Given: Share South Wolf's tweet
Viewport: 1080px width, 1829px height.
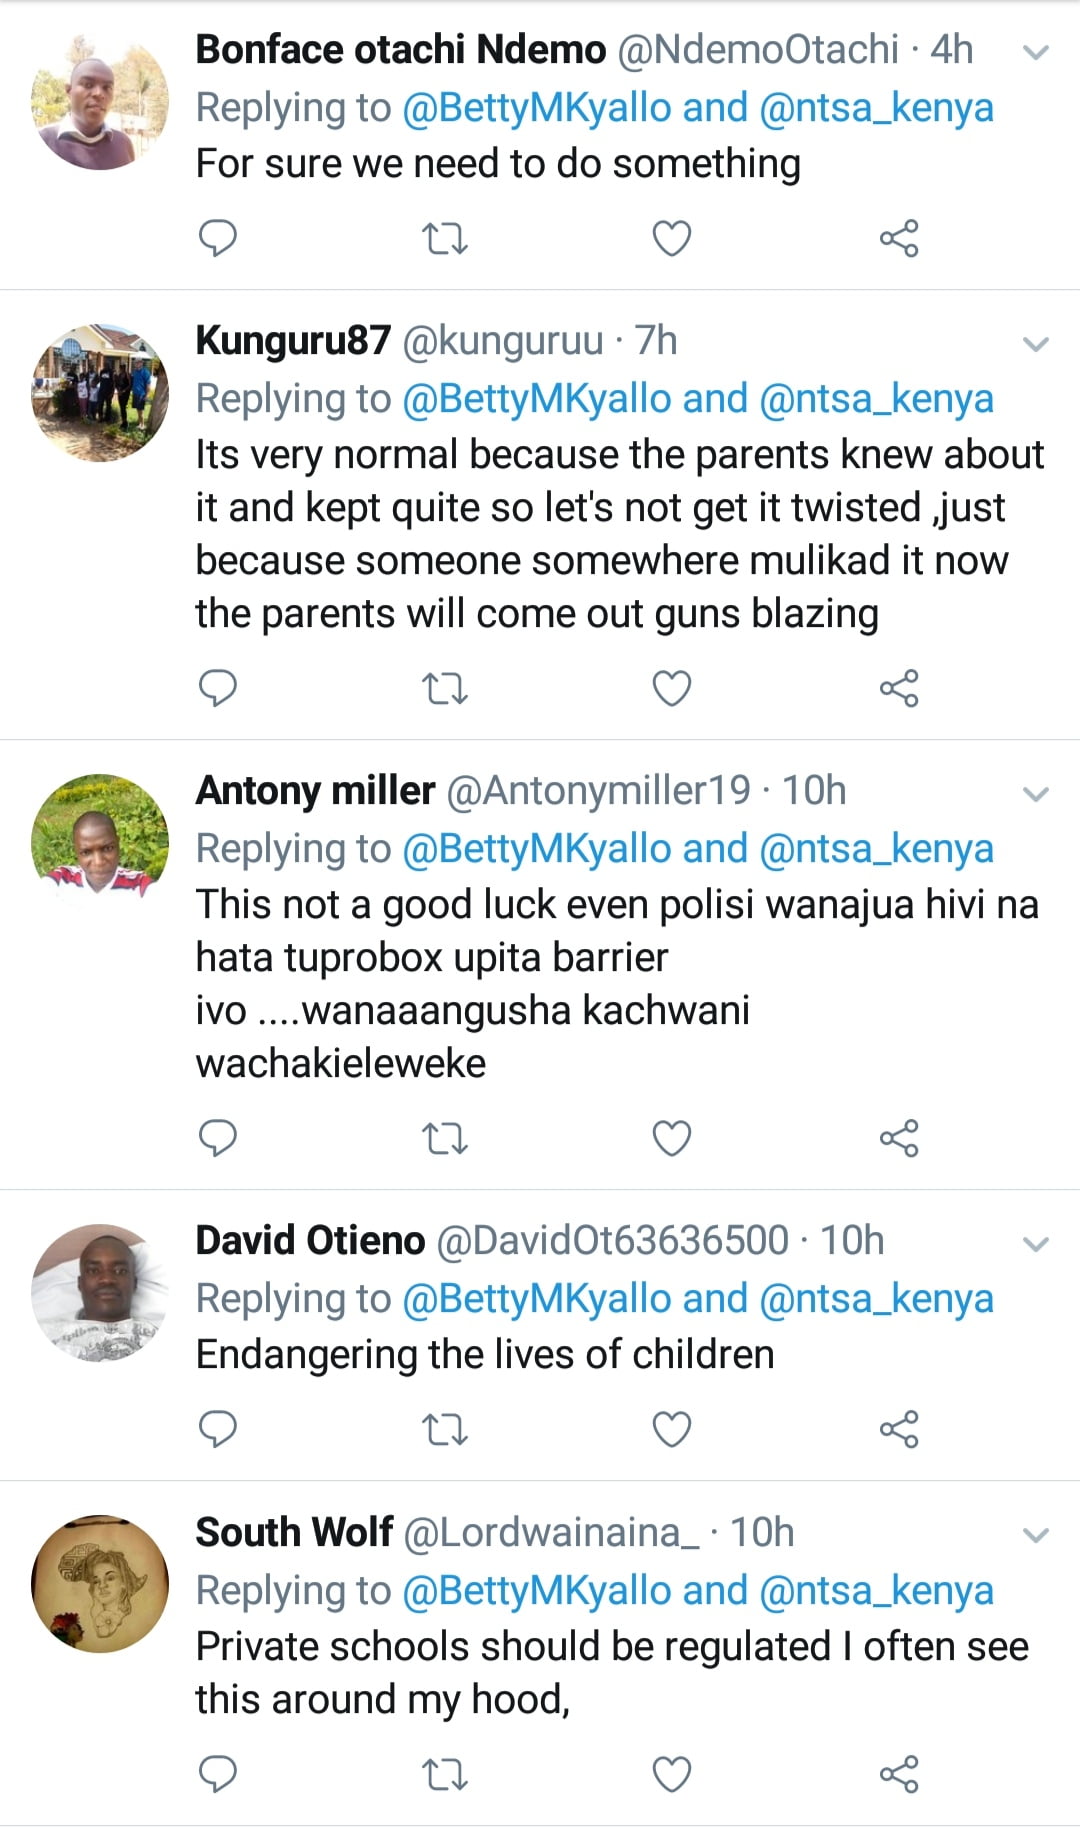Looking at the screenshot, I should (898, 1774).
